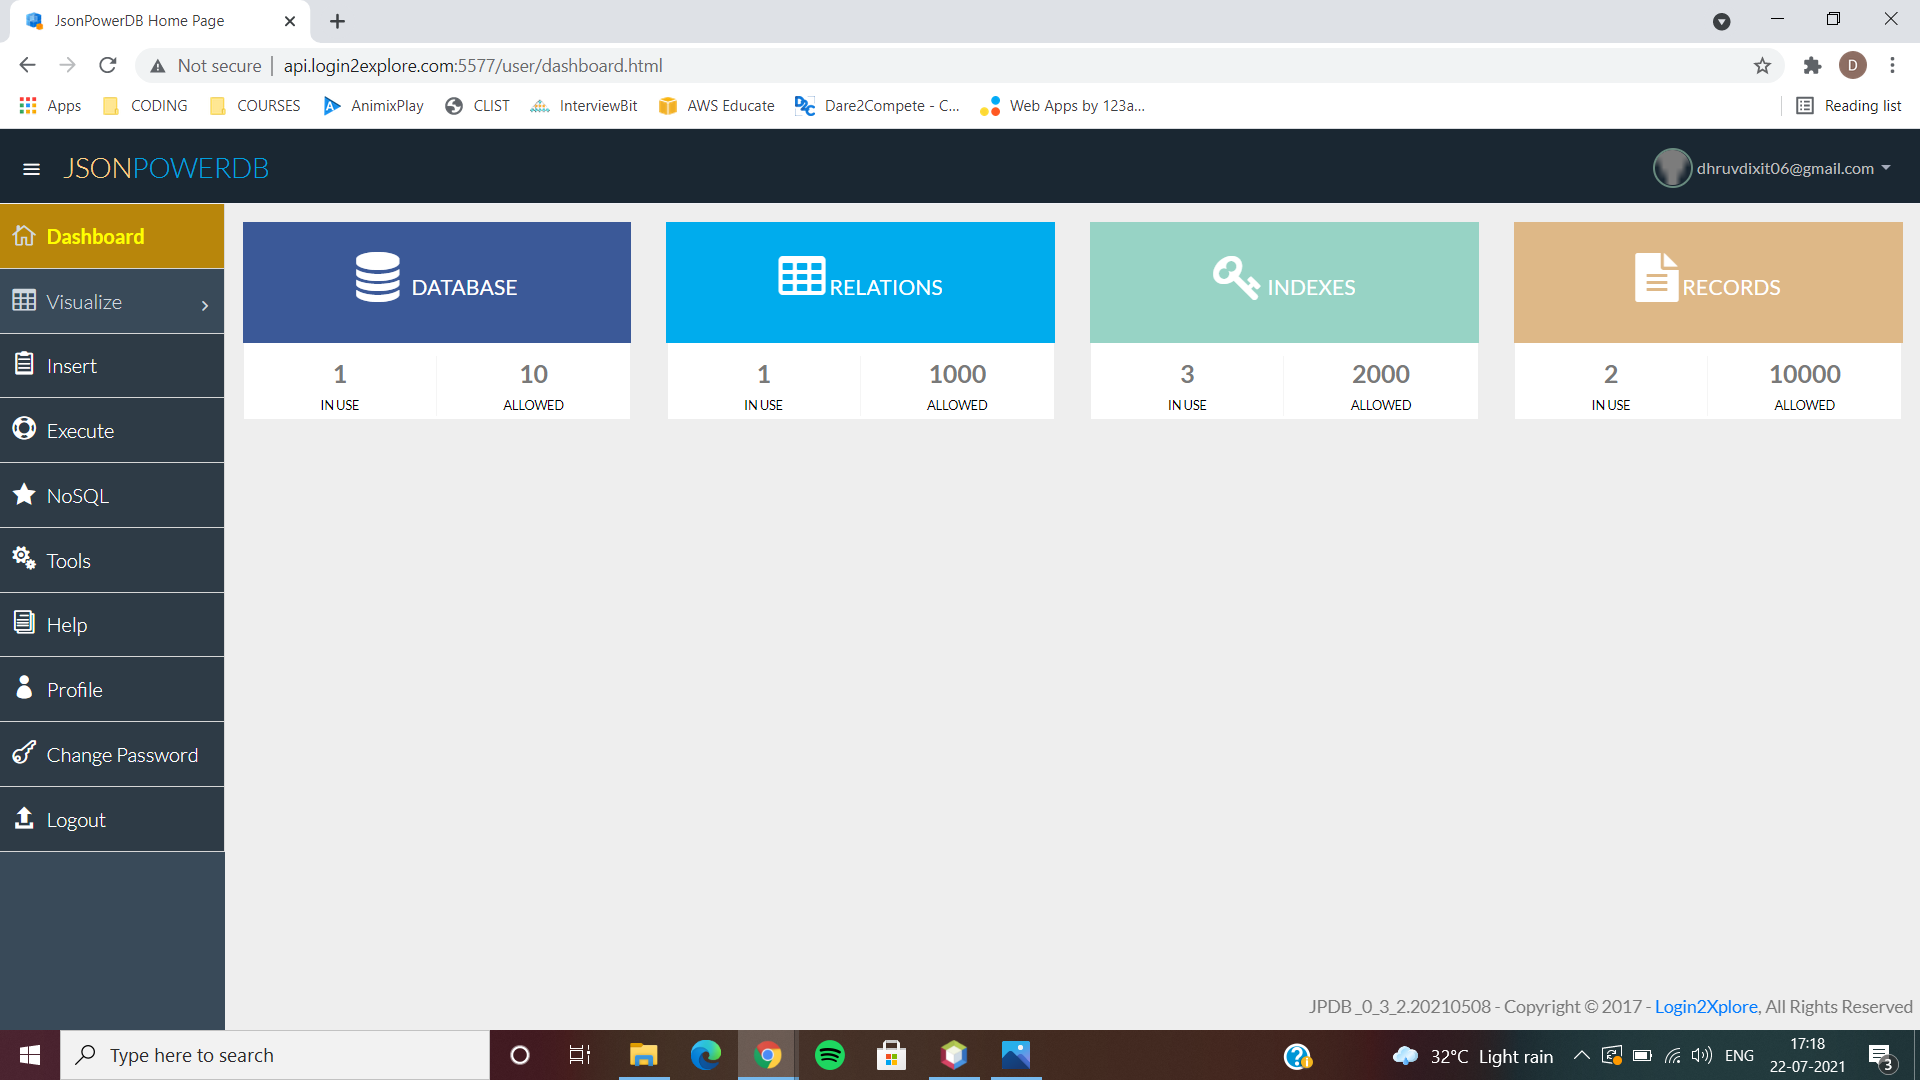
Task: Open the Tools menu in sidebar
Action: [68, 560]
